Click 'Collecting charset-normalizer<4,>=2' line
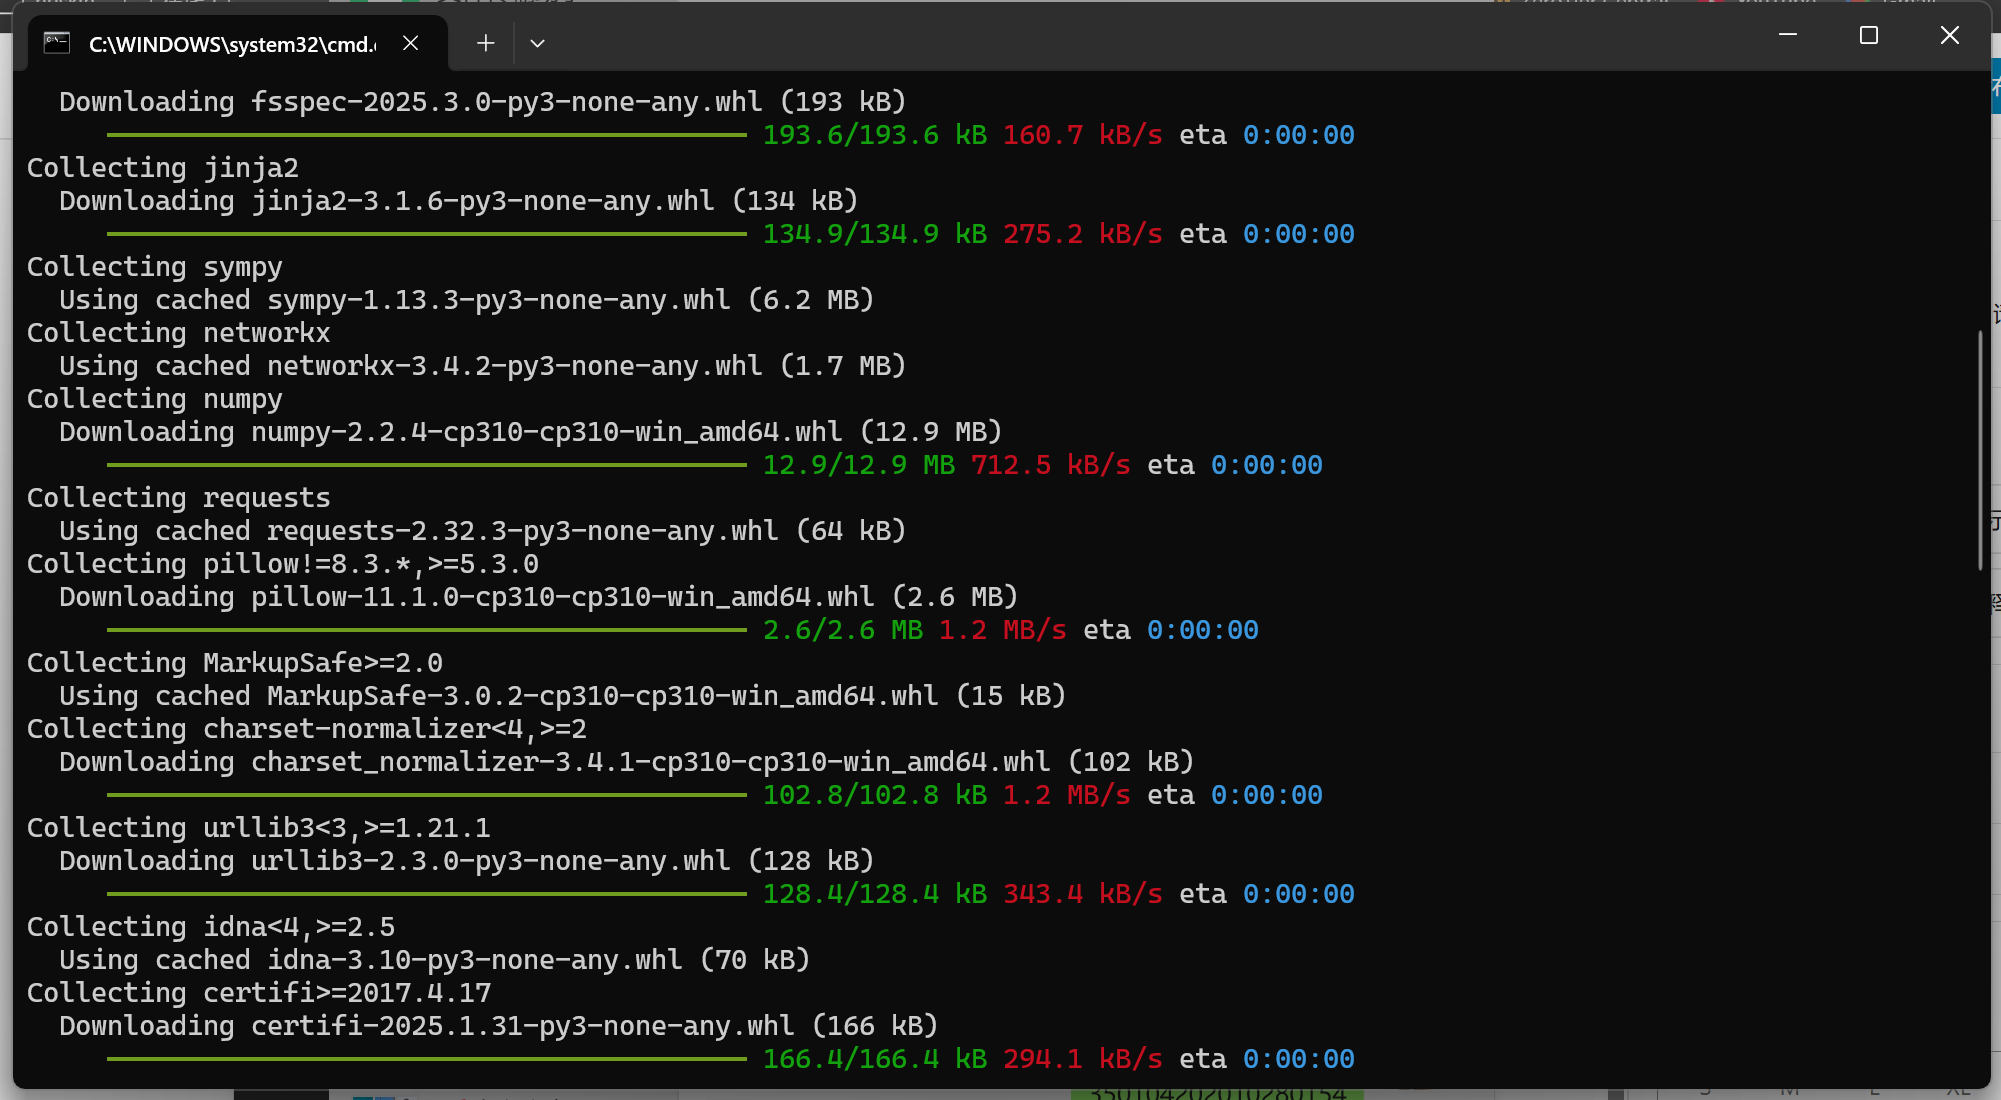Screen dimensions: 2001x1100 coord(307,729)
